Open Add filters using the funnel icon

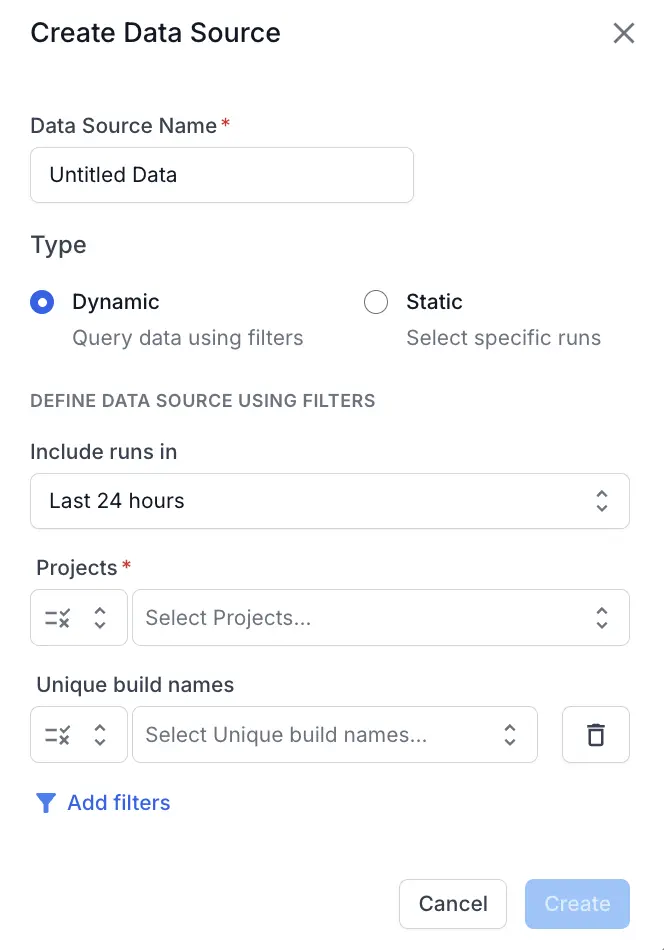[45, 802]
